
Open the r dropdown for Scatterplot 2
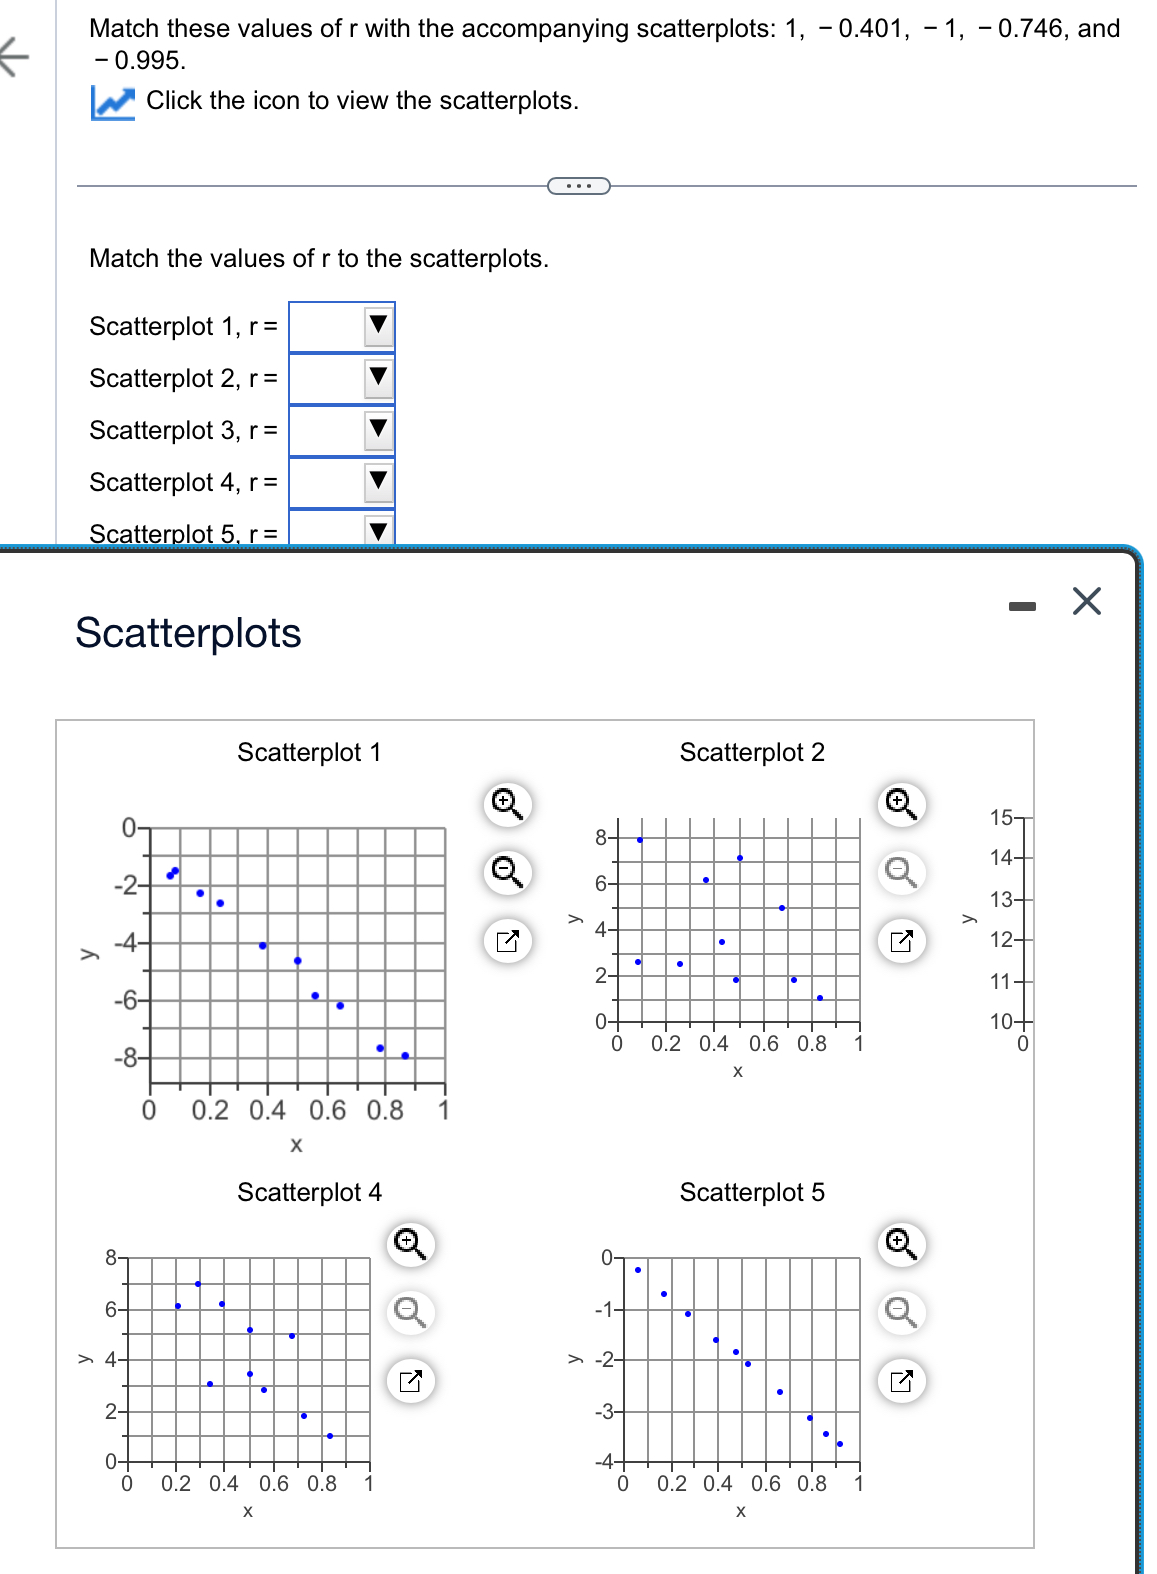(x=378, y=377)
